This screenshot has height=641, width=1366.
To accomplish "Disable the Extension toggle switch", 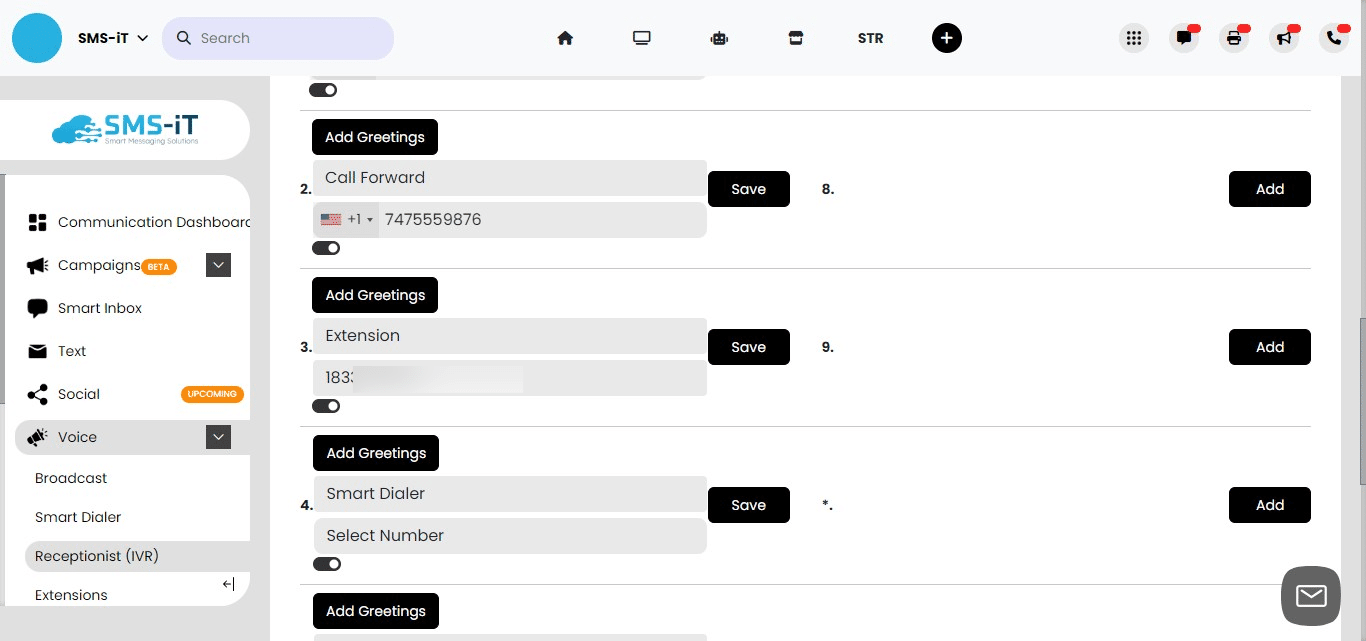I will coord(326,405).
